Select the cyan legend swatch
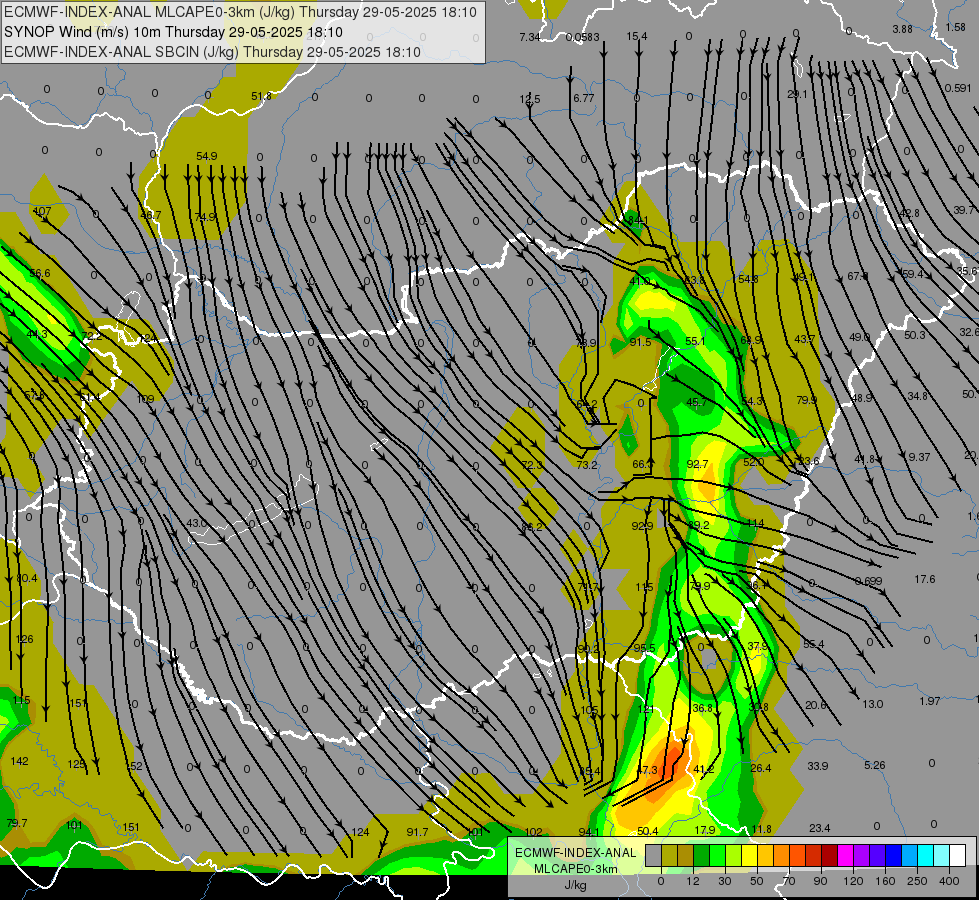Viewport: 979px width, 900px height. (x=925, y=856)
